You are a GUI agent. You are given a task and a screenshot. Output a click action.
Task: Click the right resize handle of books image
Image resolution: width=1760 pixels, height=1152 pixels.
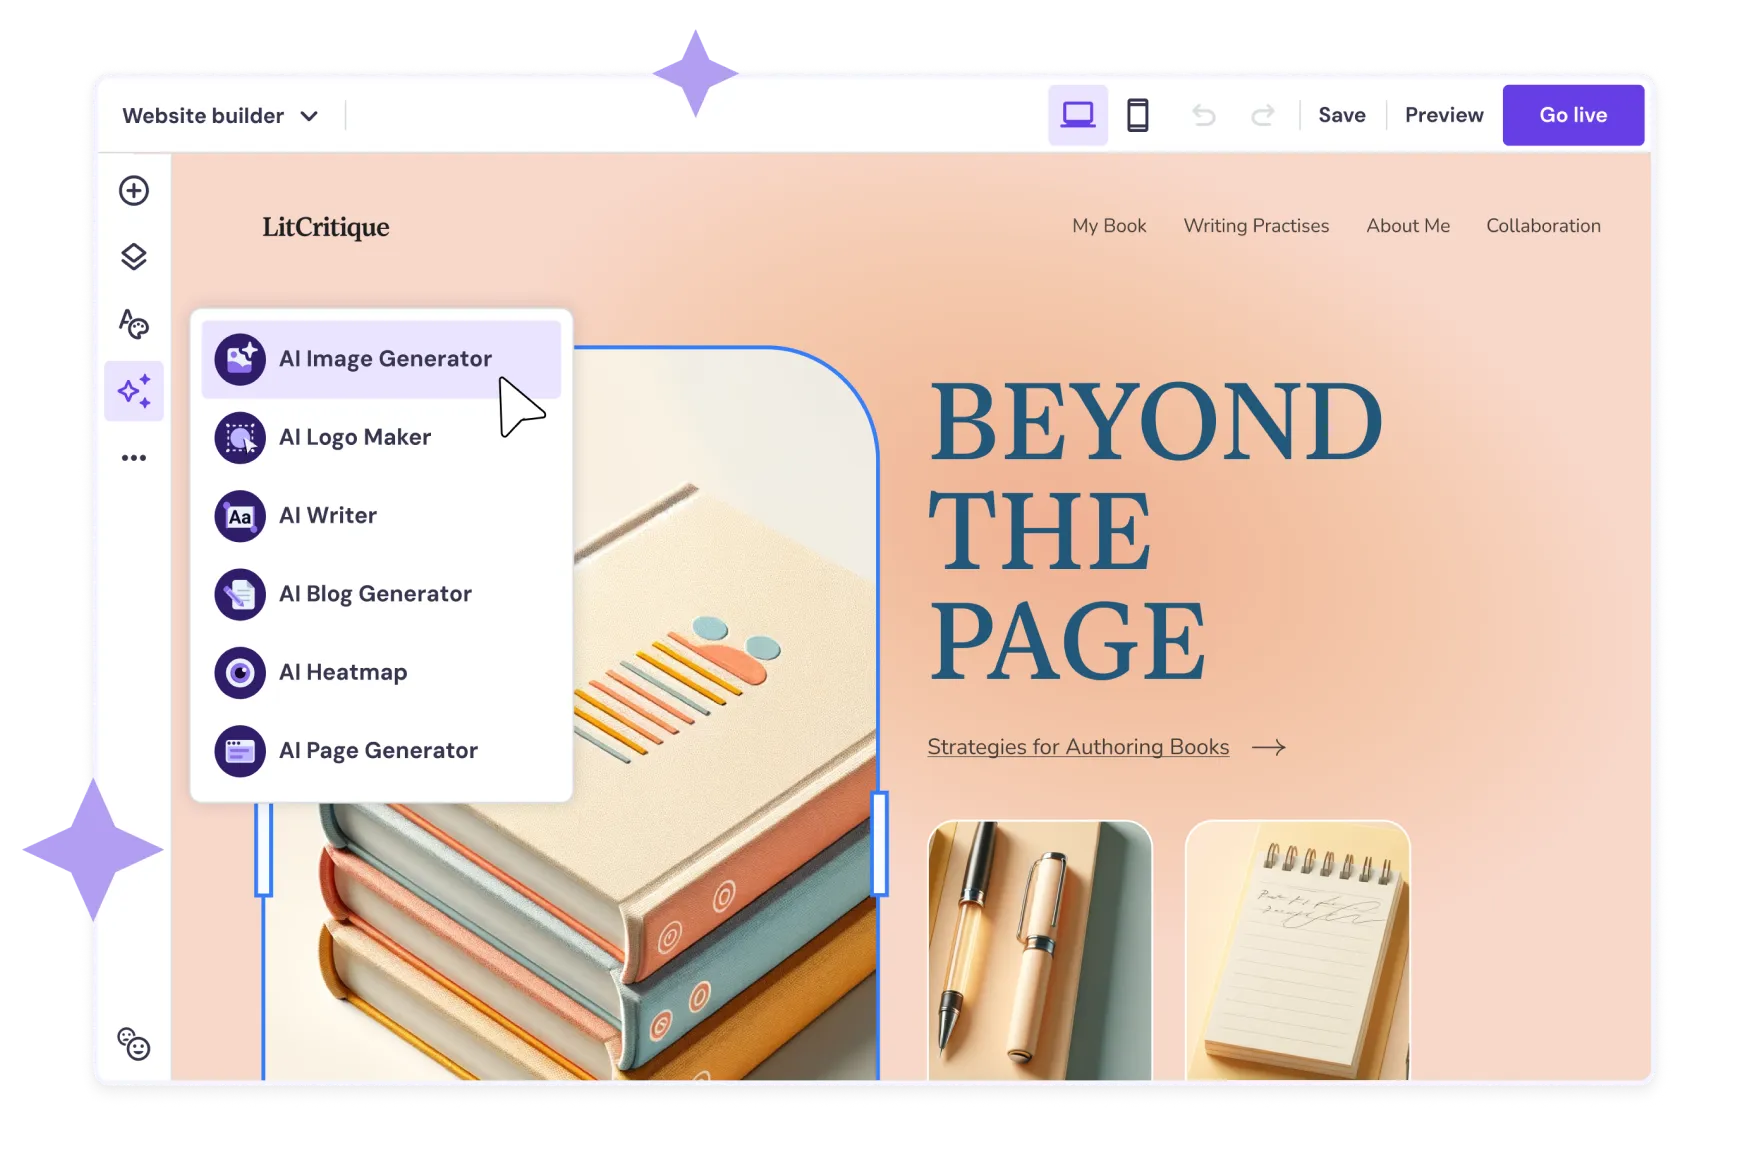point(880,843)
